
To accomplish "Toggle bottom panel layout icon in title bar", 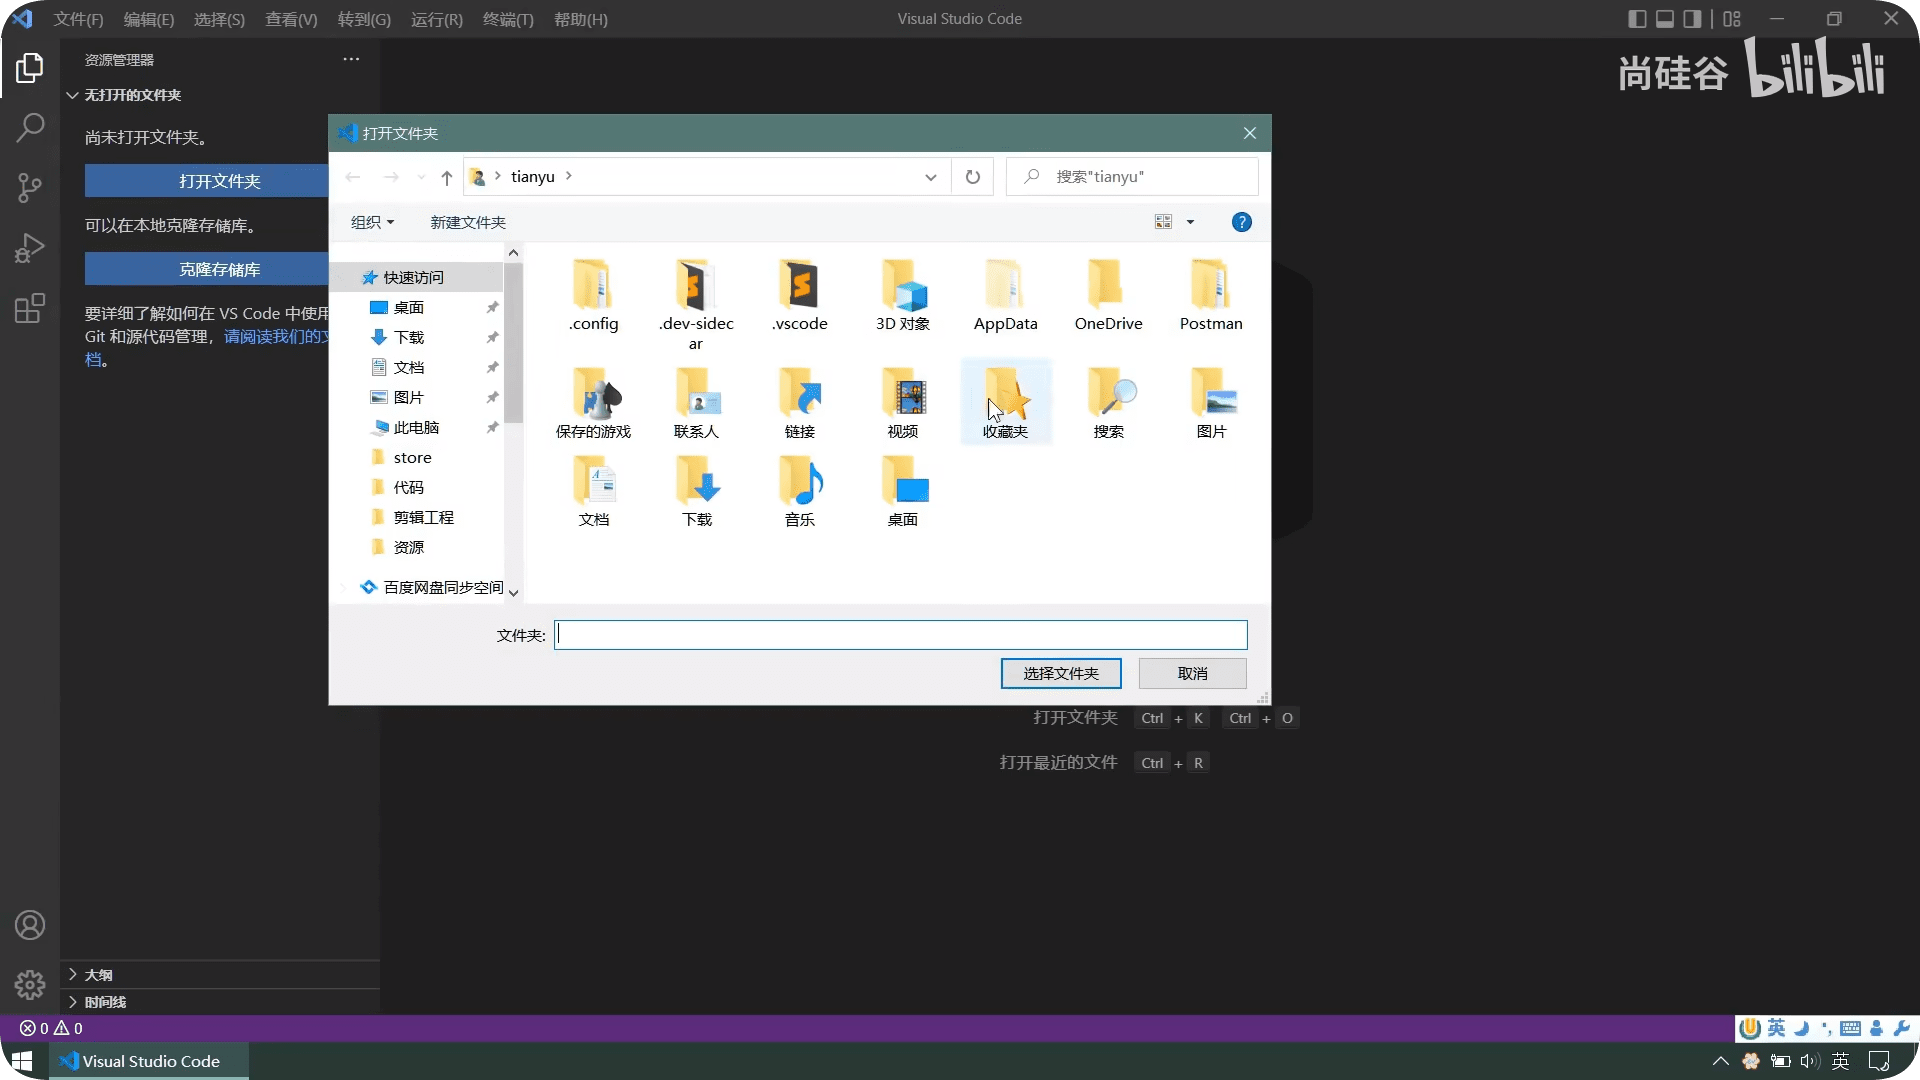I will click(x=1665, y=19).
